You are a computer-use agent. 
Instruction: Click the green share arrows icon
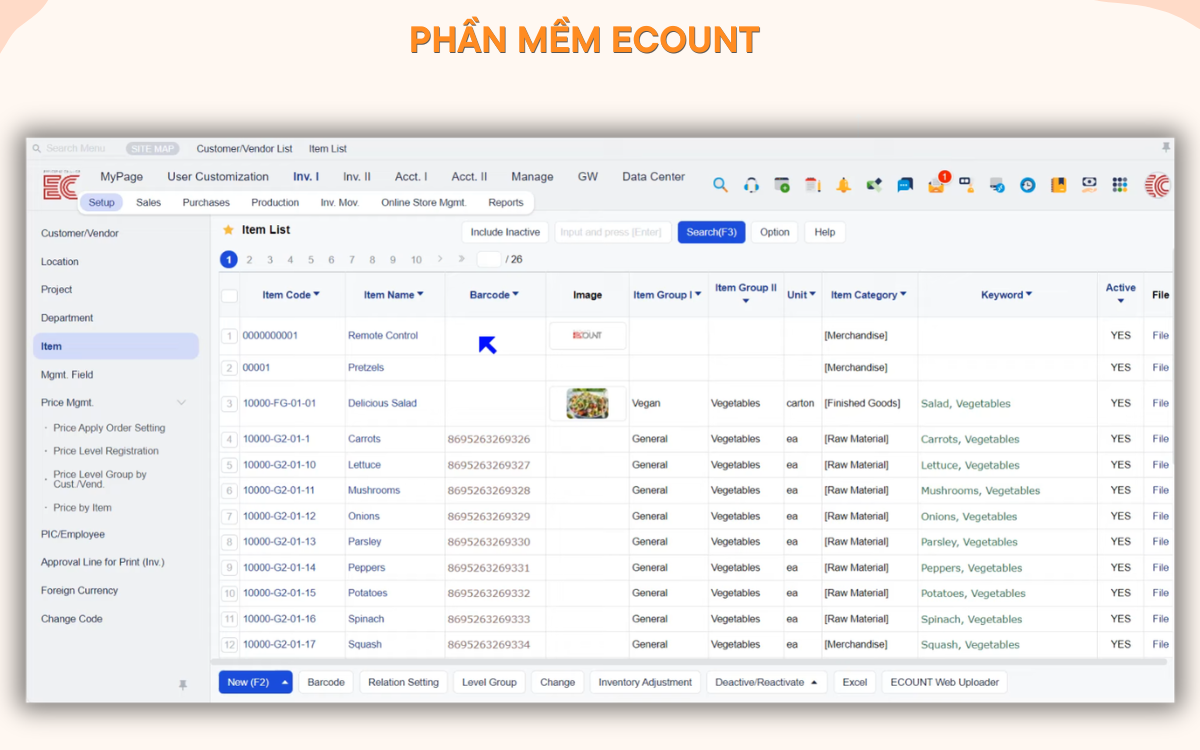(x=874, y=185)
